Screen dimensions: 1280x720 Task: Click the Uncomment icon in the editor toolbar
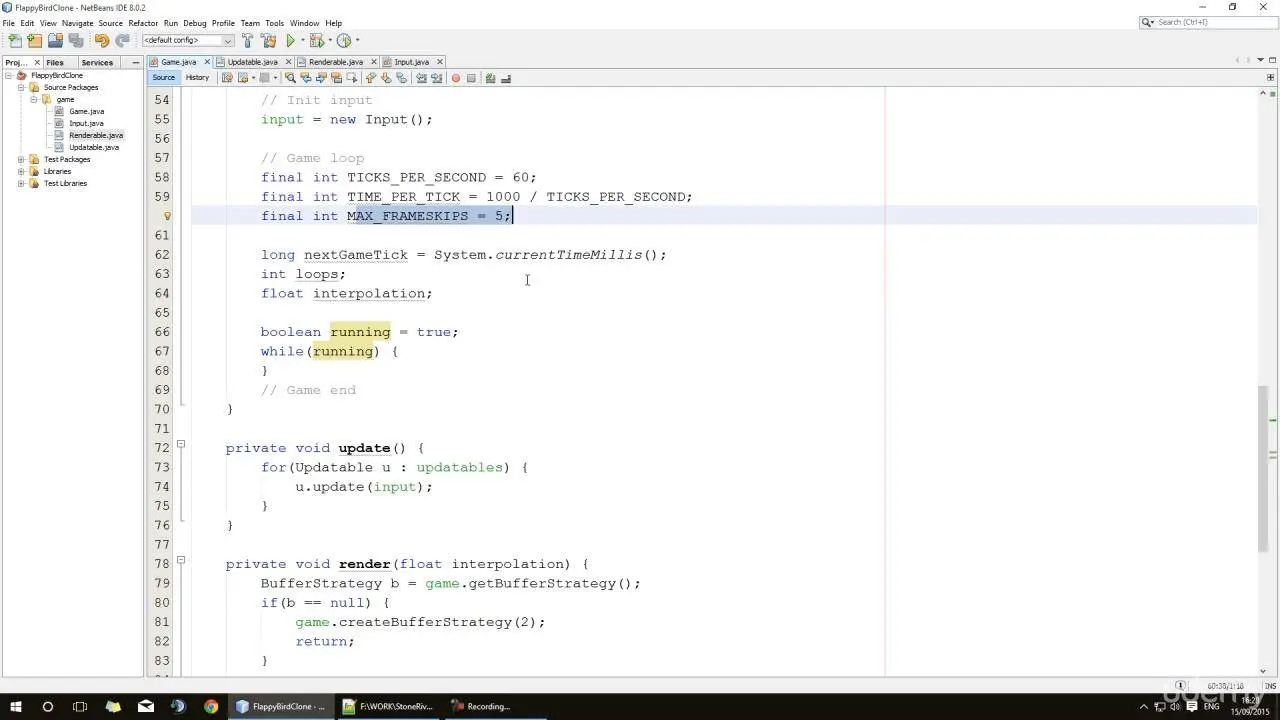pos(506,78)
